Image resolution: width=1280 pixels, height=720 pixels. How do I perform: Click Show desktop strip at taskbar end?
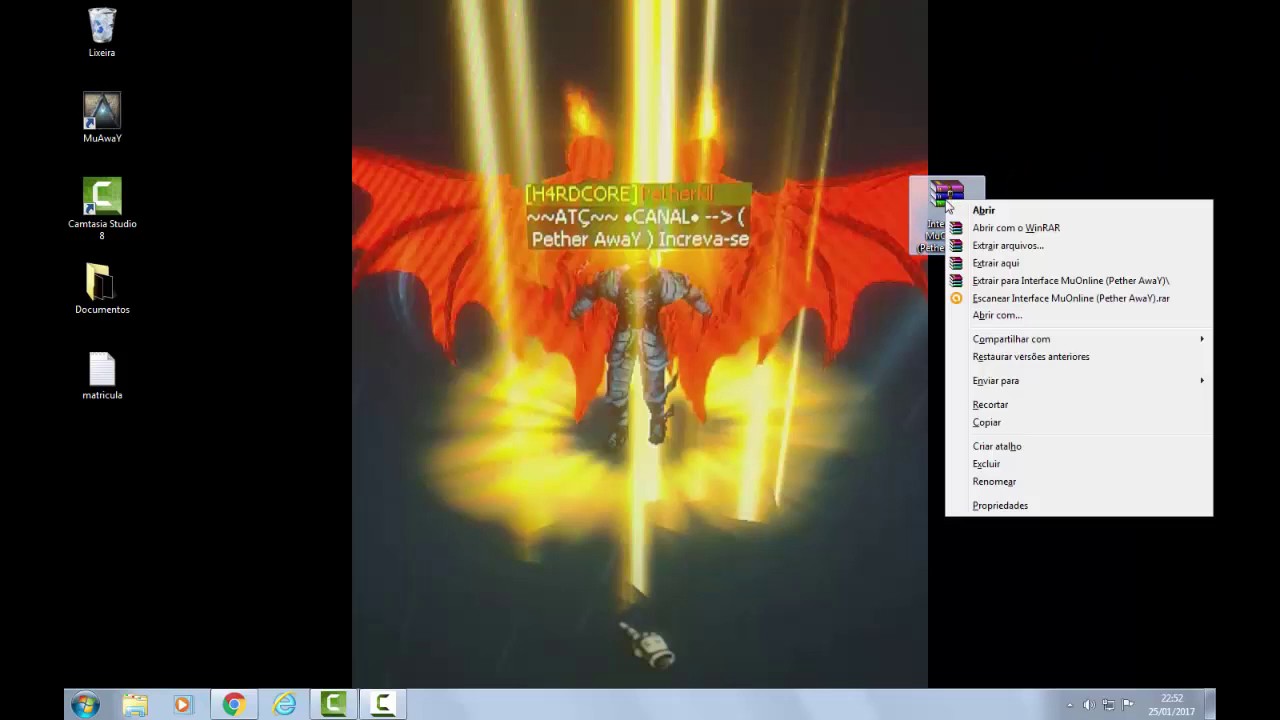[x=1210, y=705]
